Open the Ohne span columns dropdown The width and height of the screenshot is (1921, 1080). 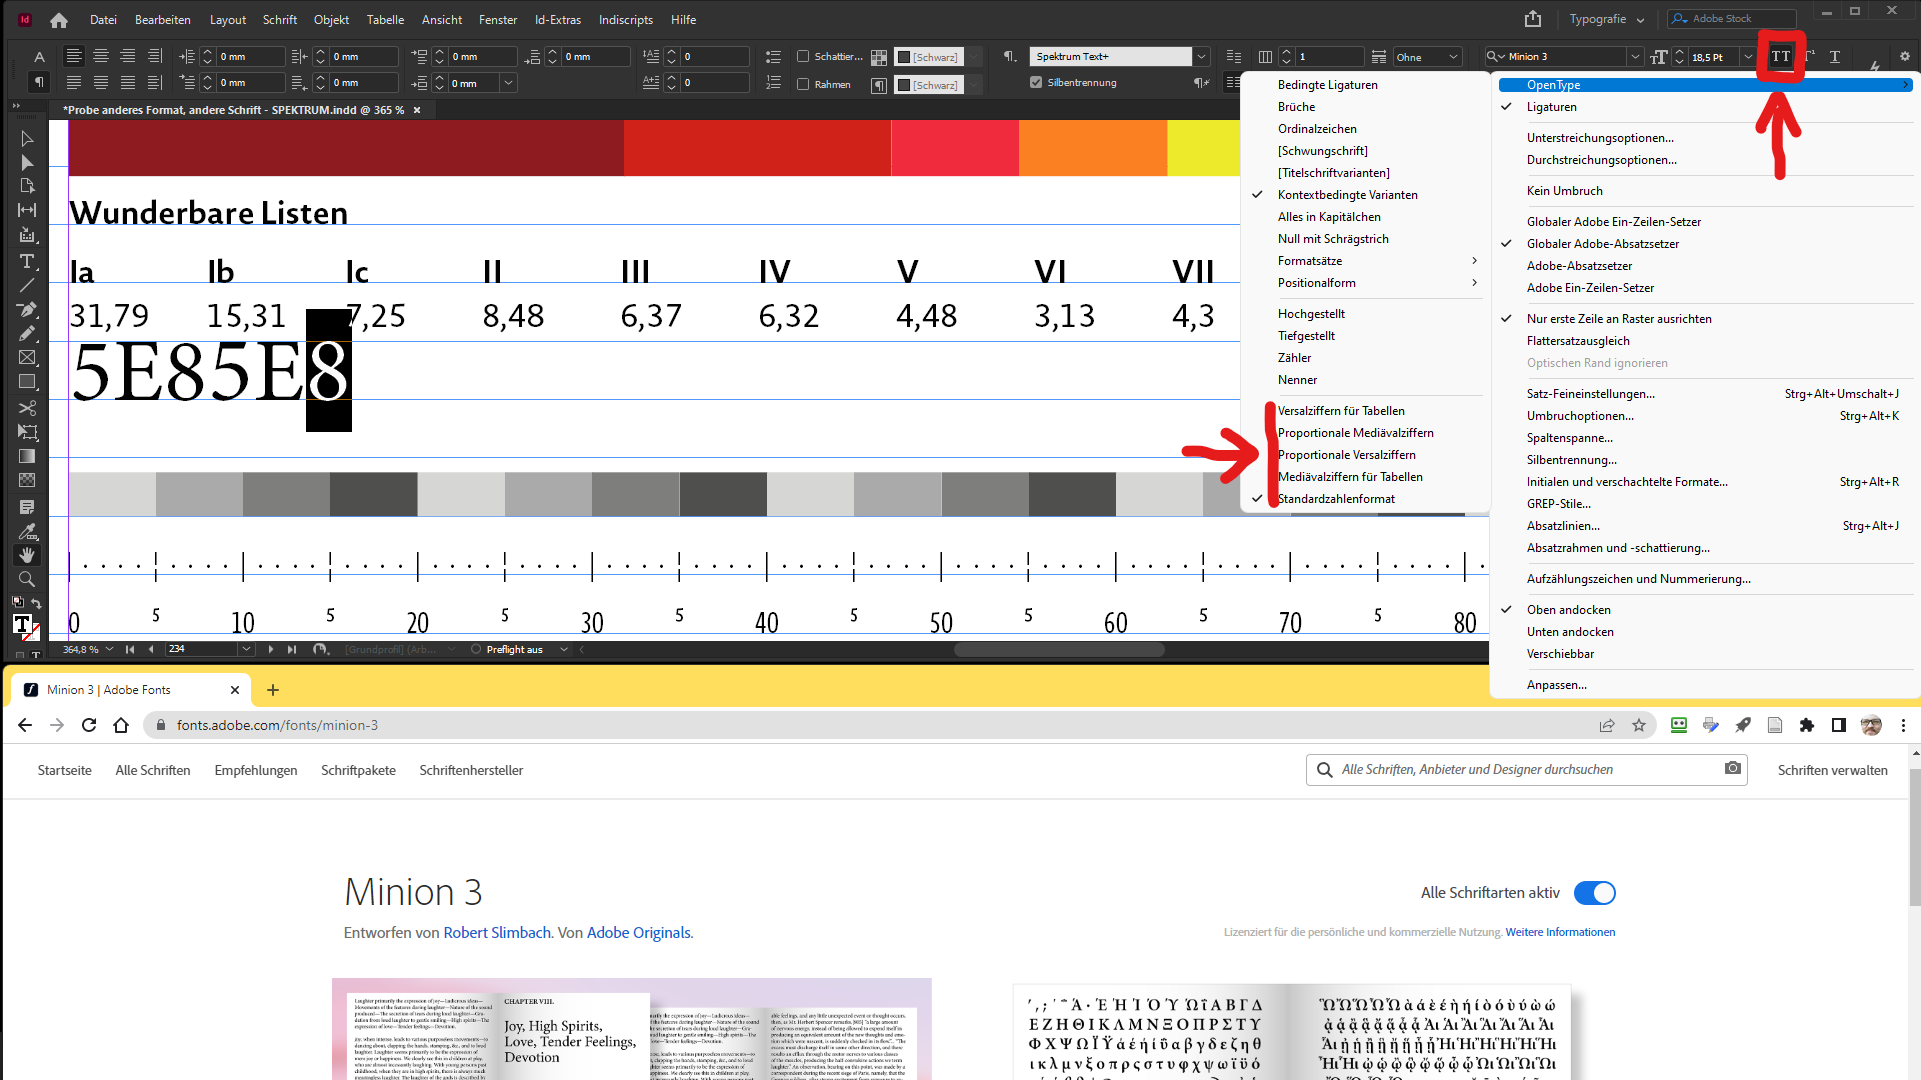(1454, 57)
